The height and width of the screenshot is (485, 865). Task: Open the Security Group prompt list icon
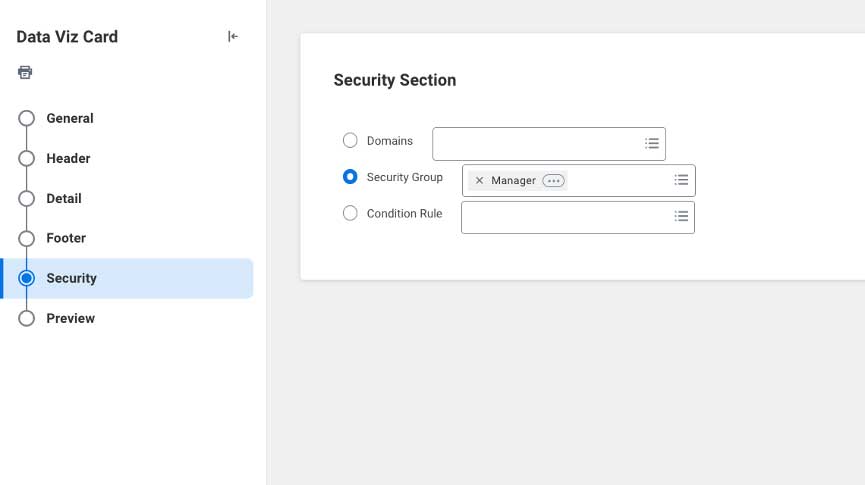point(681,180)
